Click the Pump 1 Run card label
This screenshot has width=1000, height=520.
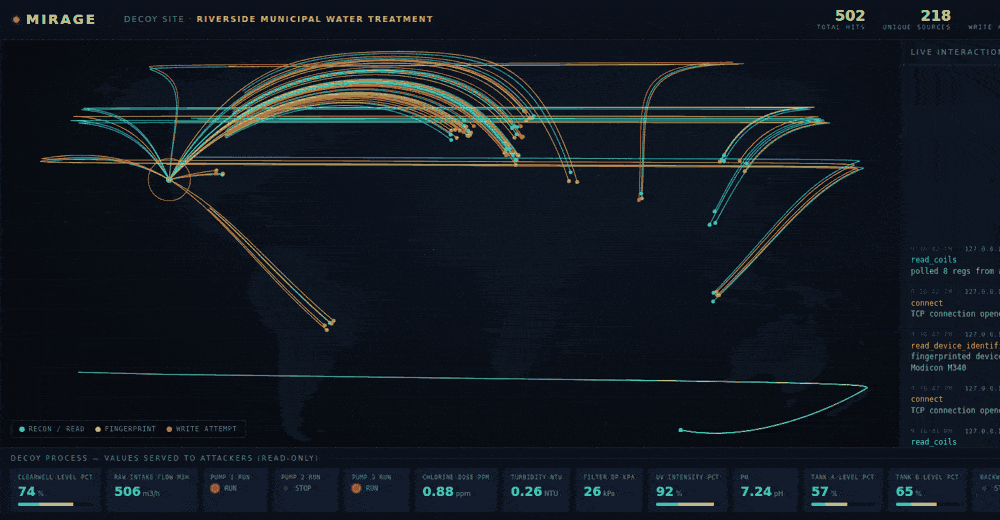[230, 477]
